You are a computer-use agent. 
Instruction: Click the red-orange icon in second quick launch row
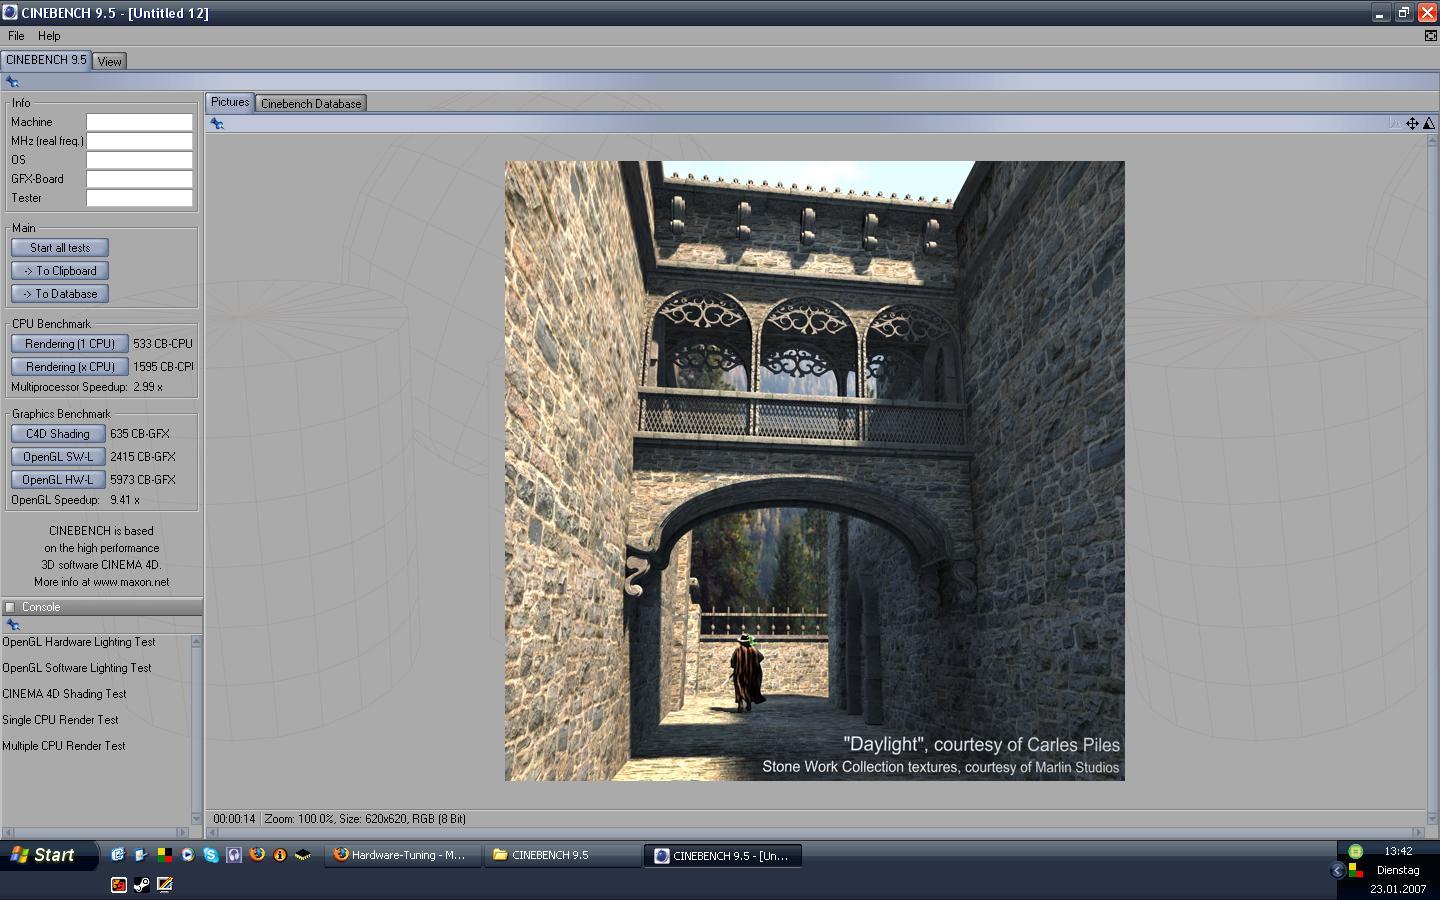point(118,884)
